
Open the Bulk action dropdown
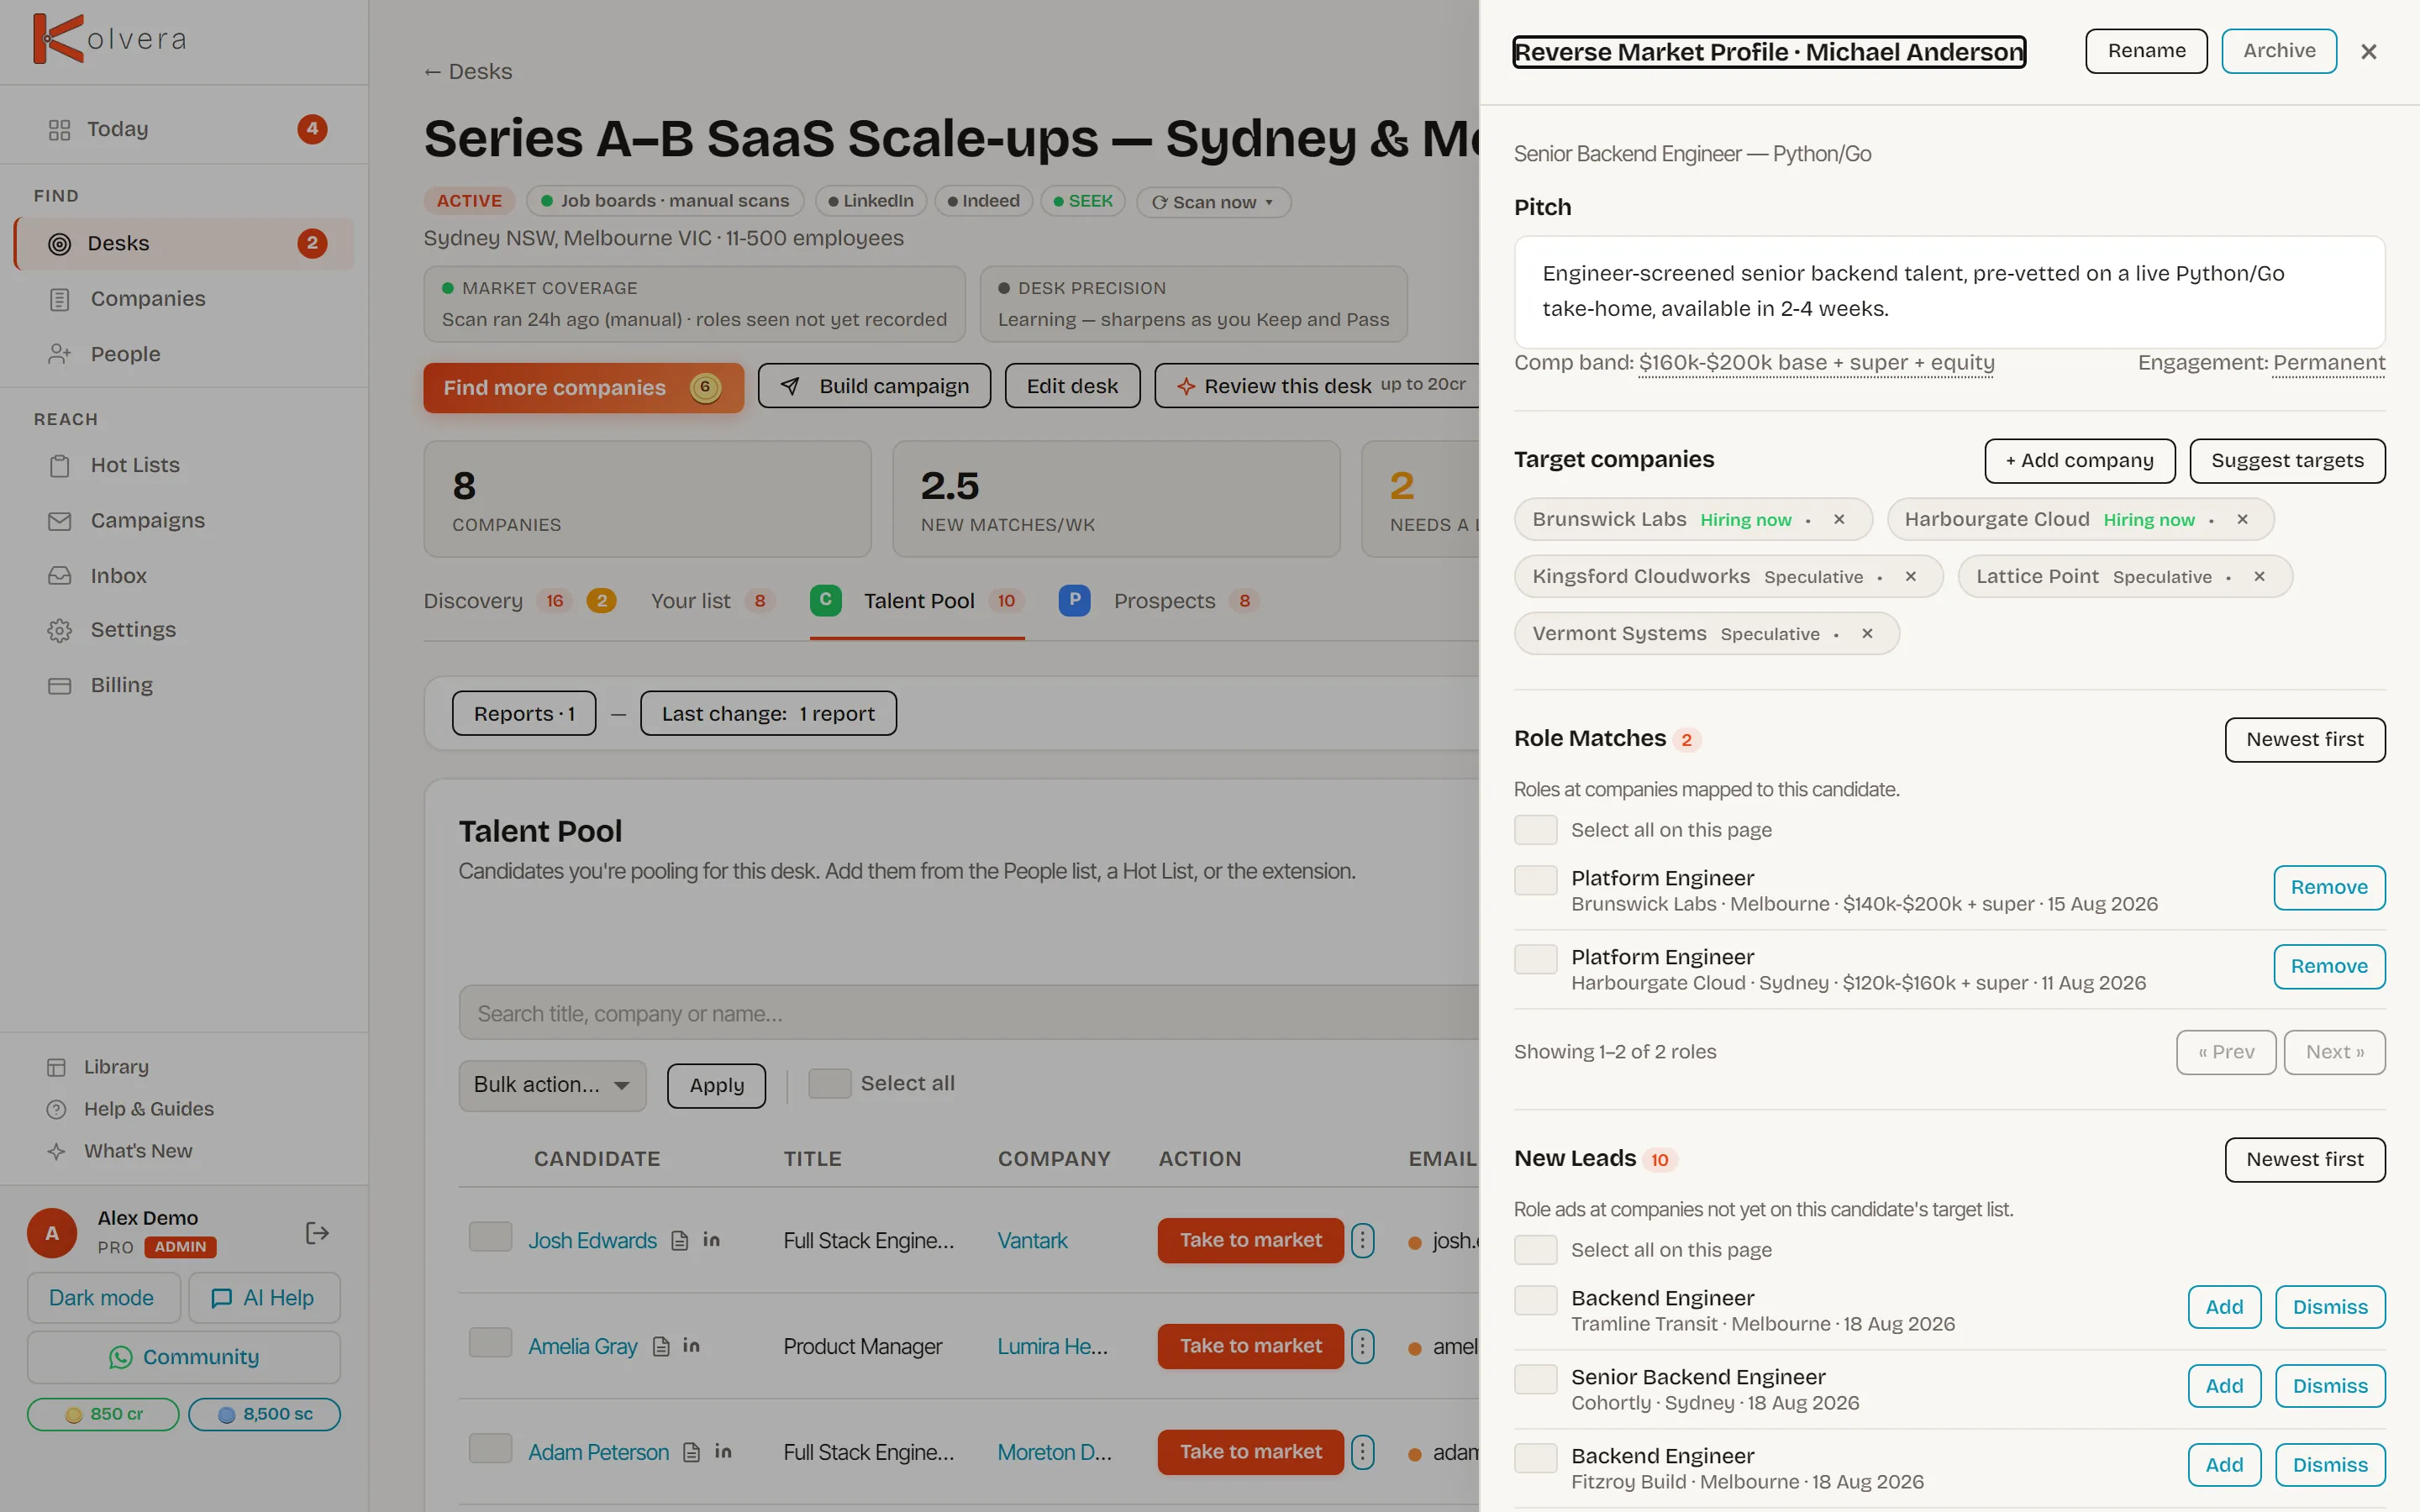click(552, 1085)
